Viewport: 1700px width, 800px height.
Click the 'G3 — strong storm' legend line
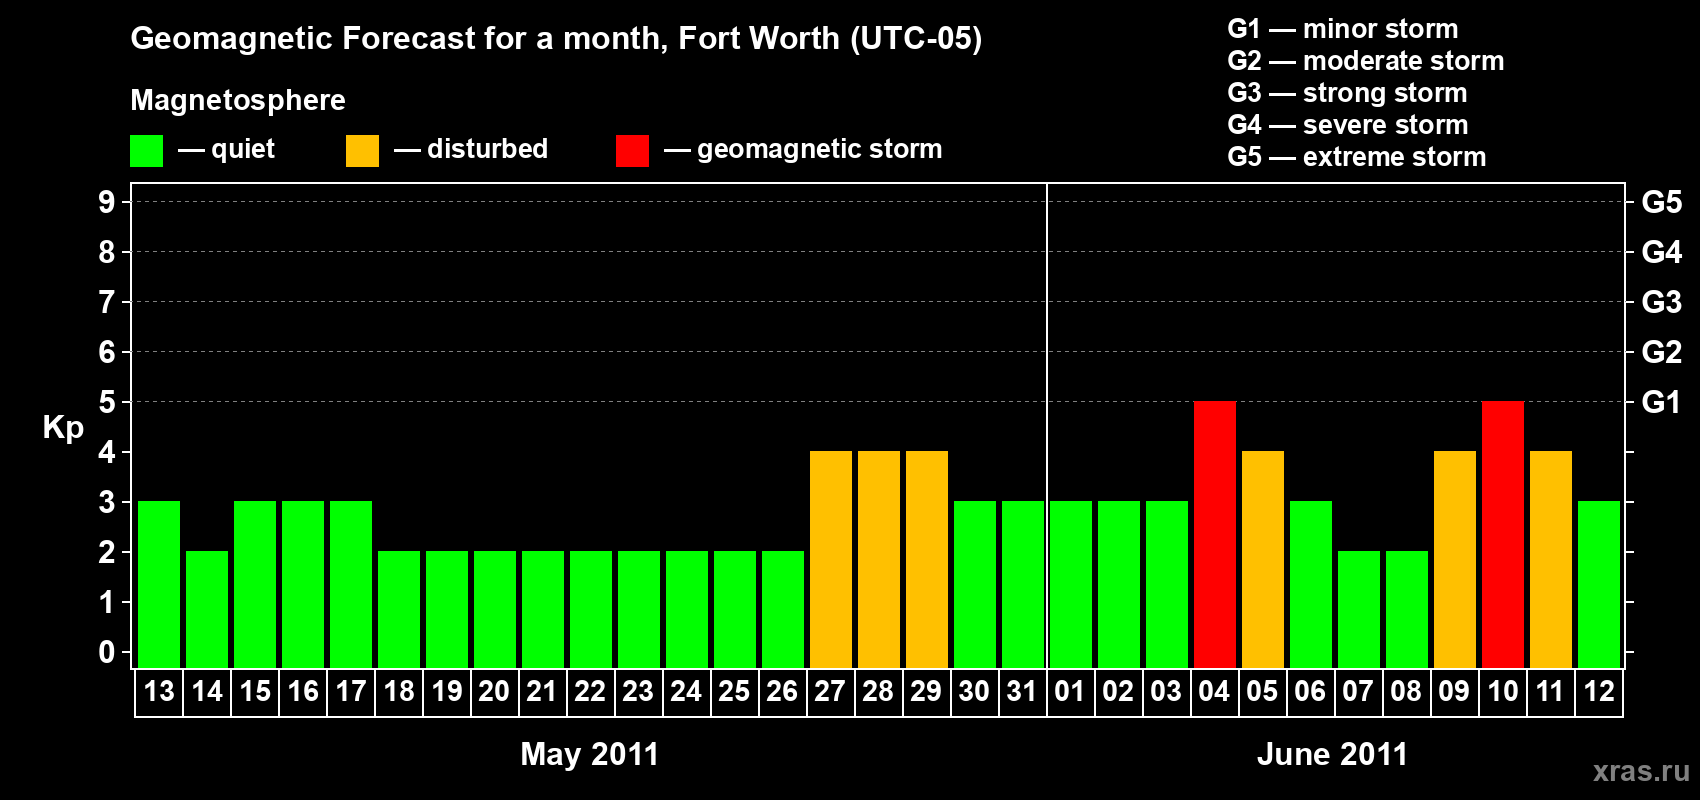pos(1348,93)
